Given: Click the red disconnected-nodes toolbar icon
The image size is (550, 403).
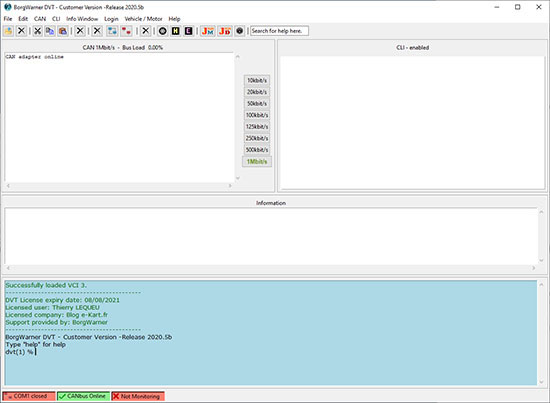Looking at the screenshot, I should click(x=126, y=31).
